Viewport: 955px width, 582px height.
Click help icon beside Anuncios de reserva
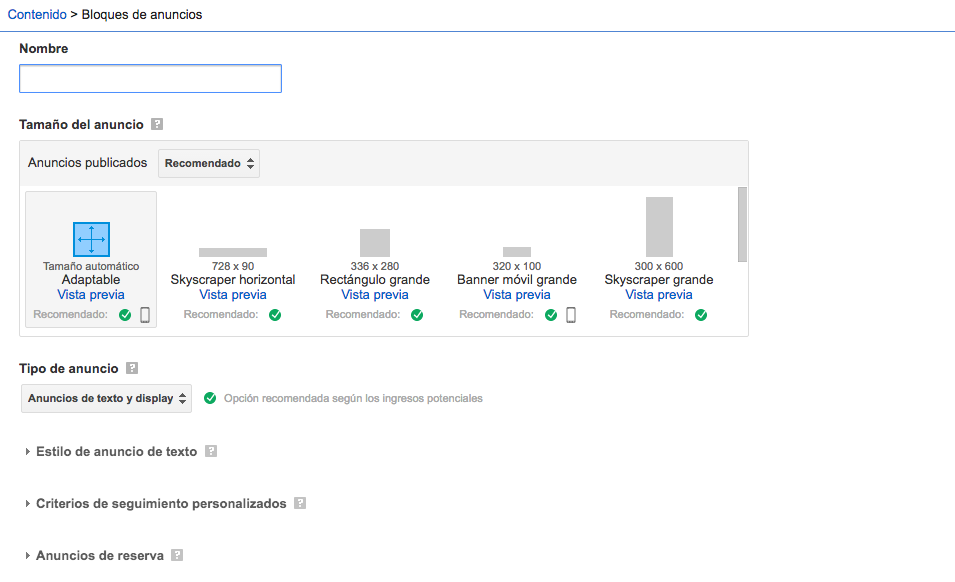(x=177, y=555)
